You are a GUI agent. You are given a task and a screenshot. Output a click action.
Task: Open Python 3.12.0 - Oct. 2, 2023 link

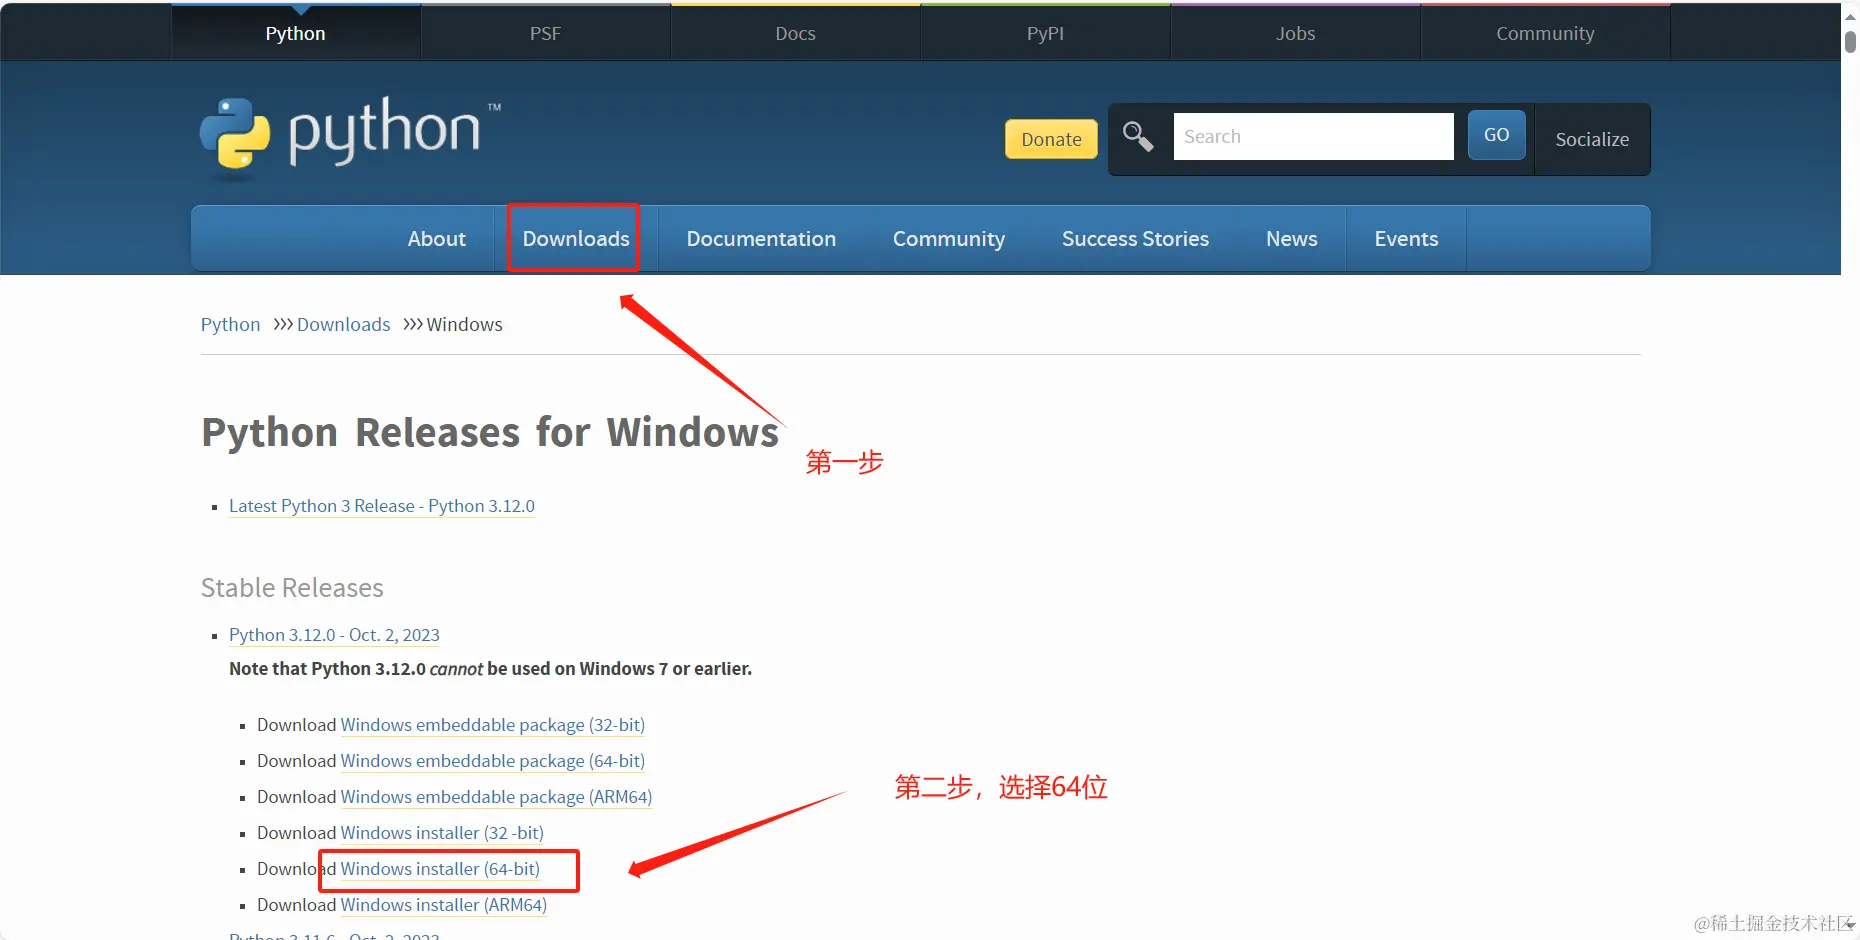(x=334, y=635)
